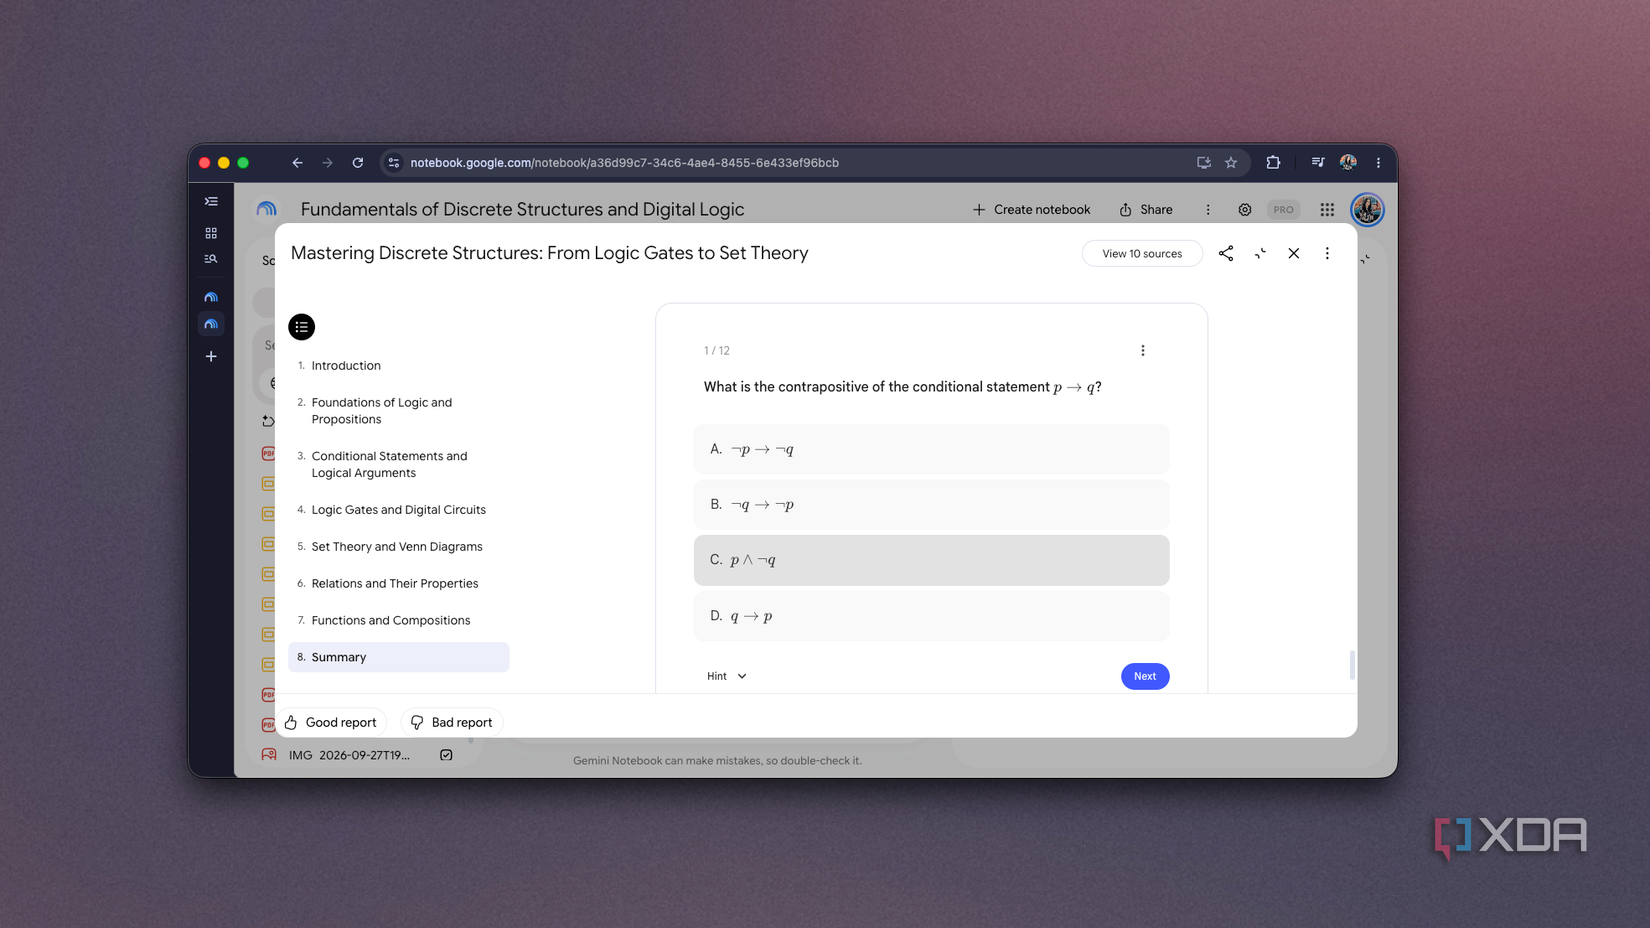
Task: Open the settings gear in the notebook header
Action: pos(1245,210)
